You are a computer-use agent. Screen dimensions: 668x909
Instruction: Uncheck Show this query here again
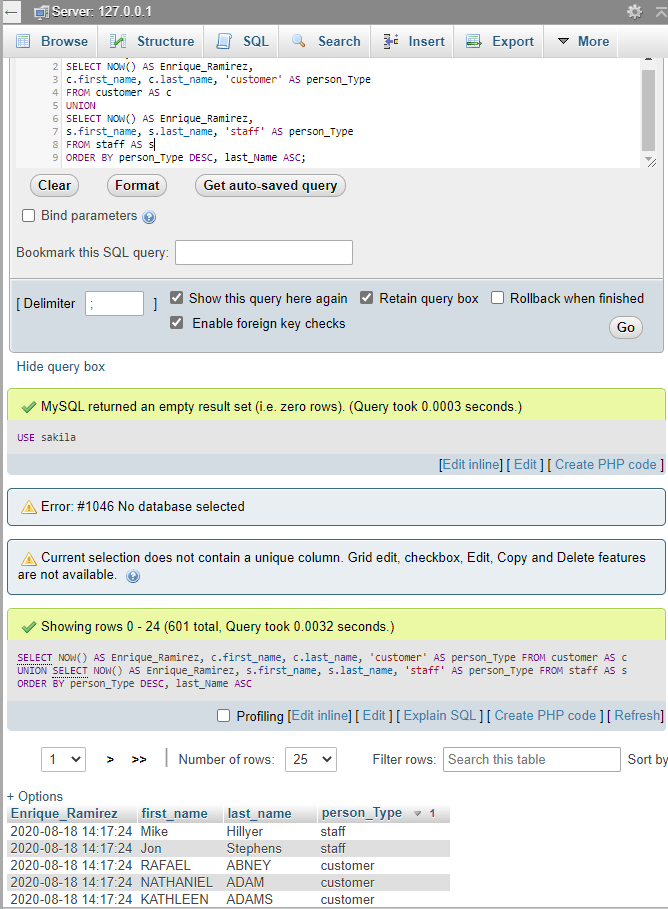pos(176,297)
